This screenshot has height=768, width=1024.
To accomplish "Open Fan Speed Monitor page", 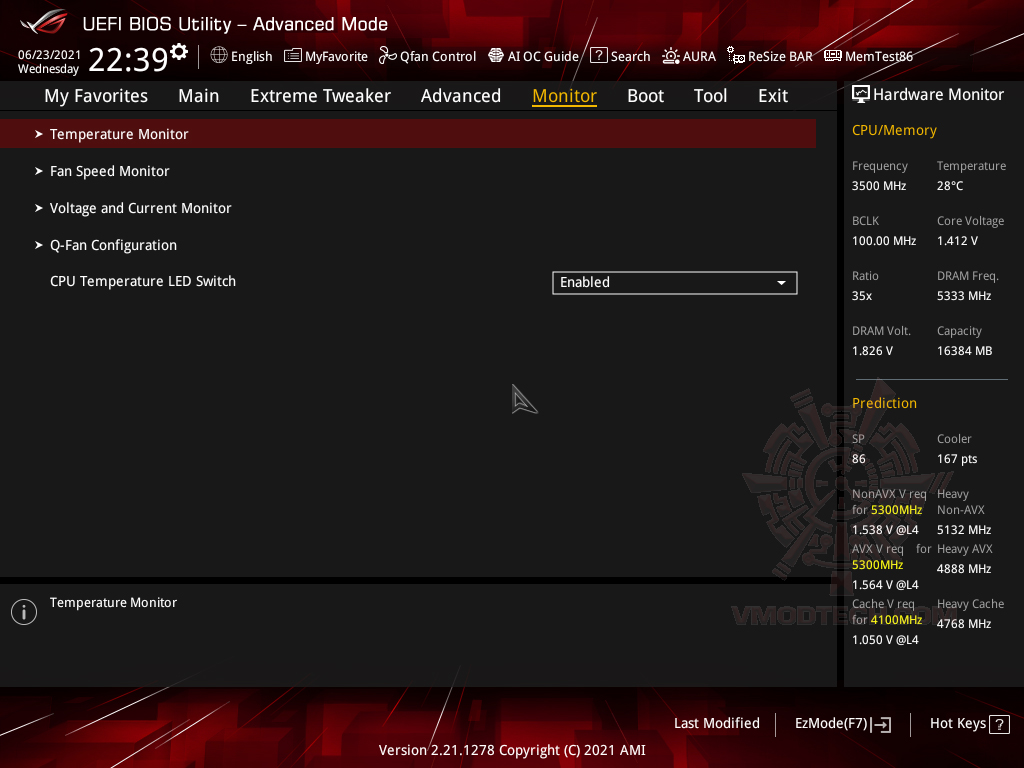I will pos(110,170).
